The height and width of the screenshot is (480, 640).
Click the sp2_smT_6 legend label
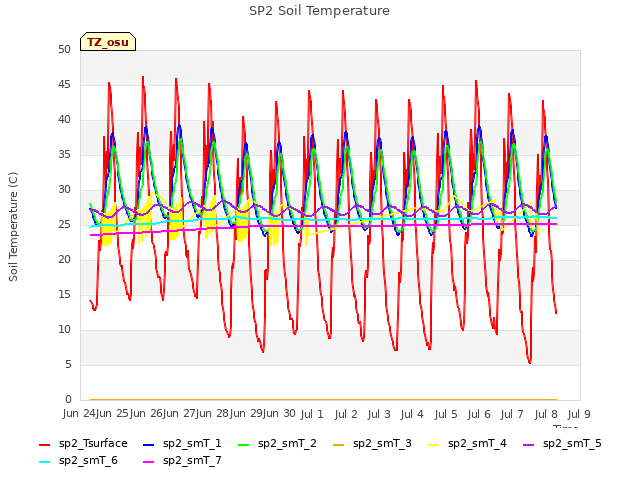[88, 461]
